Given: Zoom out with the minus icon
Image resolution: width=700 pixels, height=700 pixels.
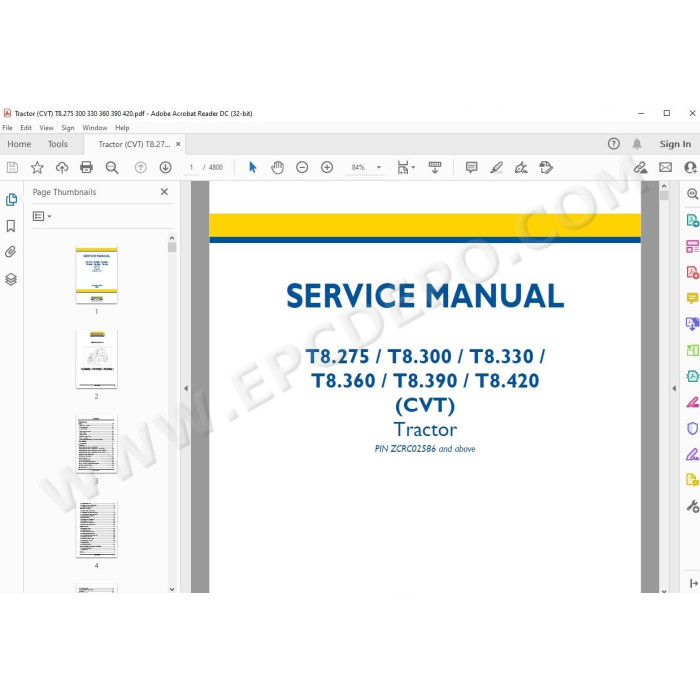Looking at the screenshot, I should pos(302,167).
